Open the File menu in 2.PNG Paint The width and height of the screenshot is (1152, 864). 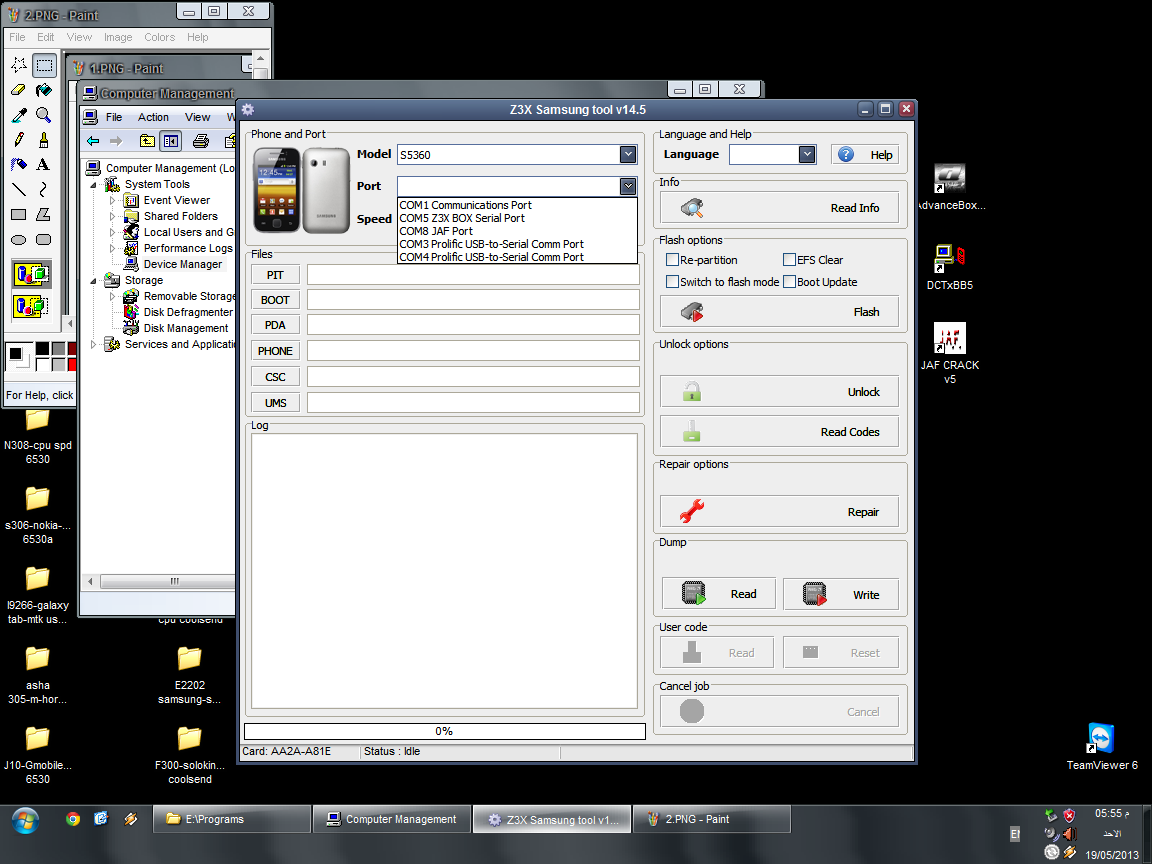17,37
